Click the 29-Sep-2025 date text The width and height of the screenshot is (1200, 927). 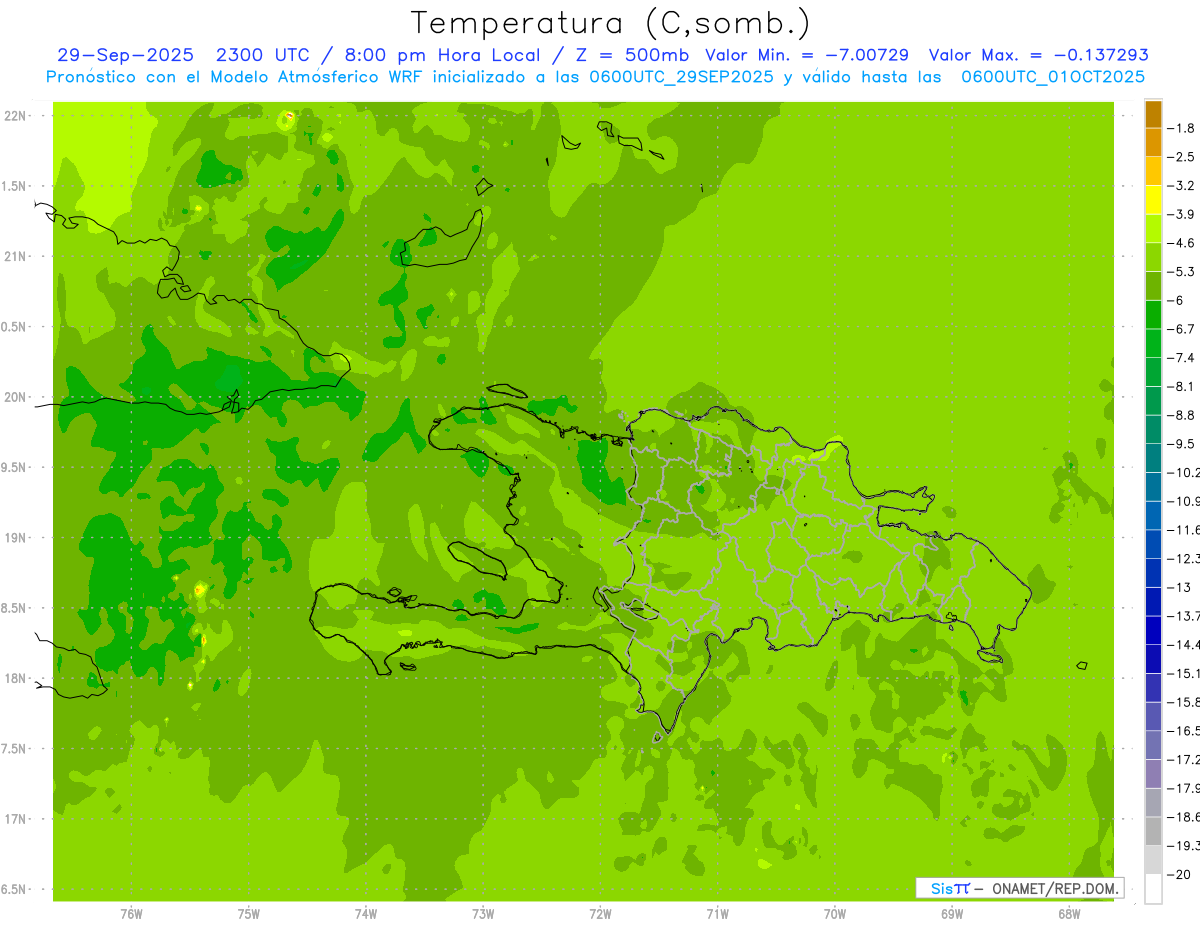[125, 55]
